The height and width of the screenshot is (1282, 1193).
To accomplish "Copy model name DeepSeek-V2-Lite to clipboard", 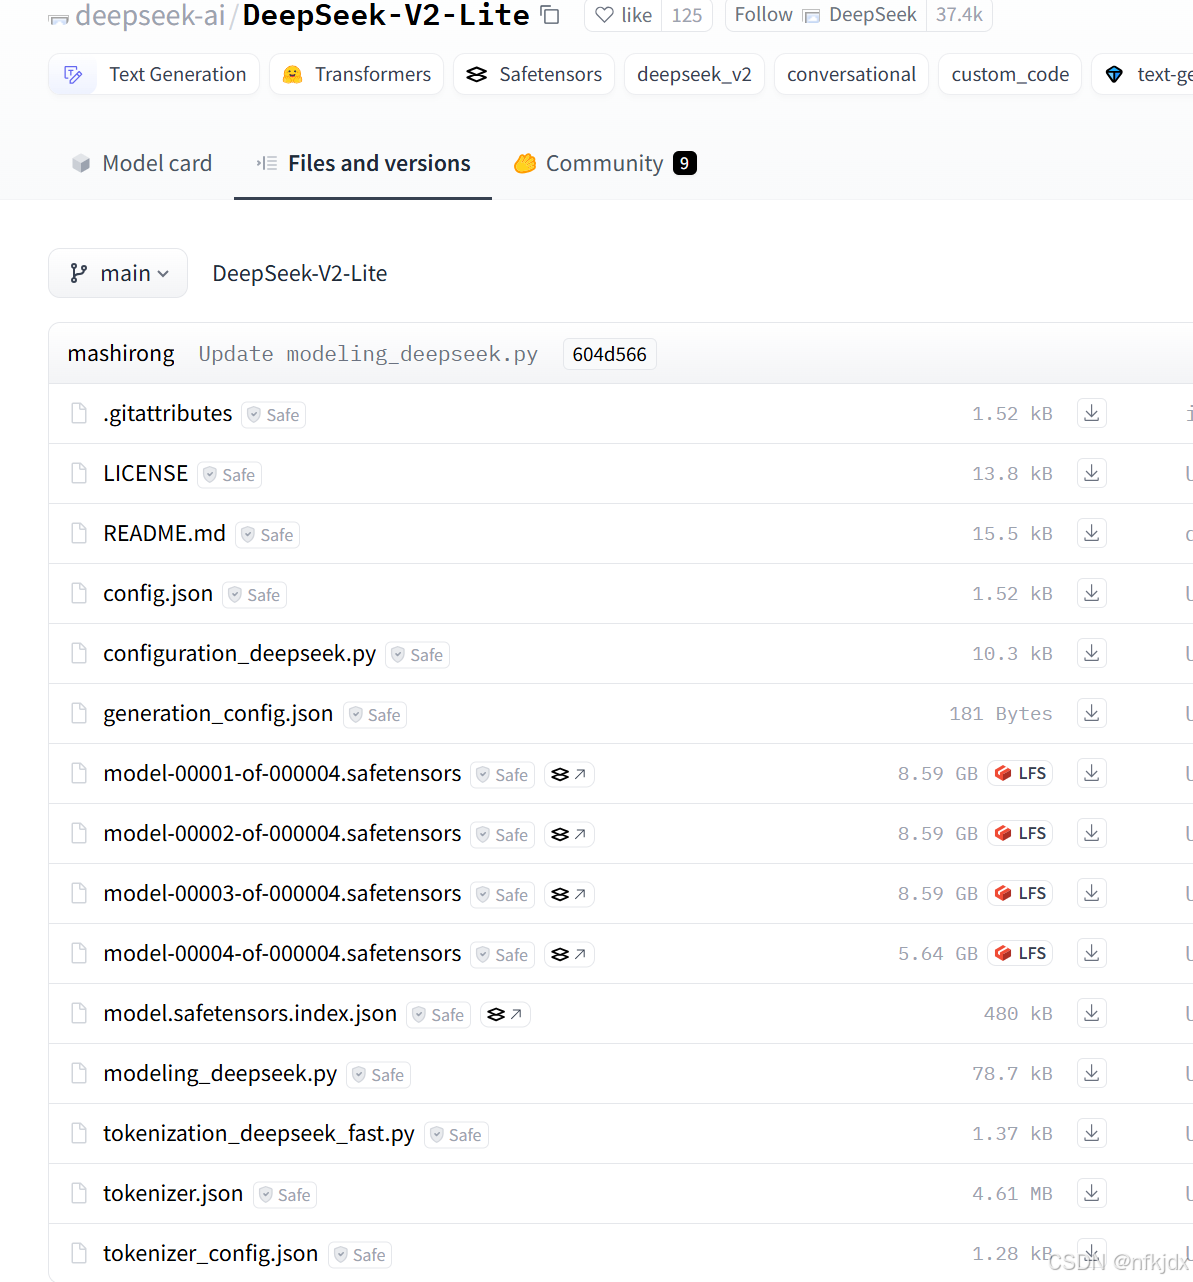I will (550, 15).
